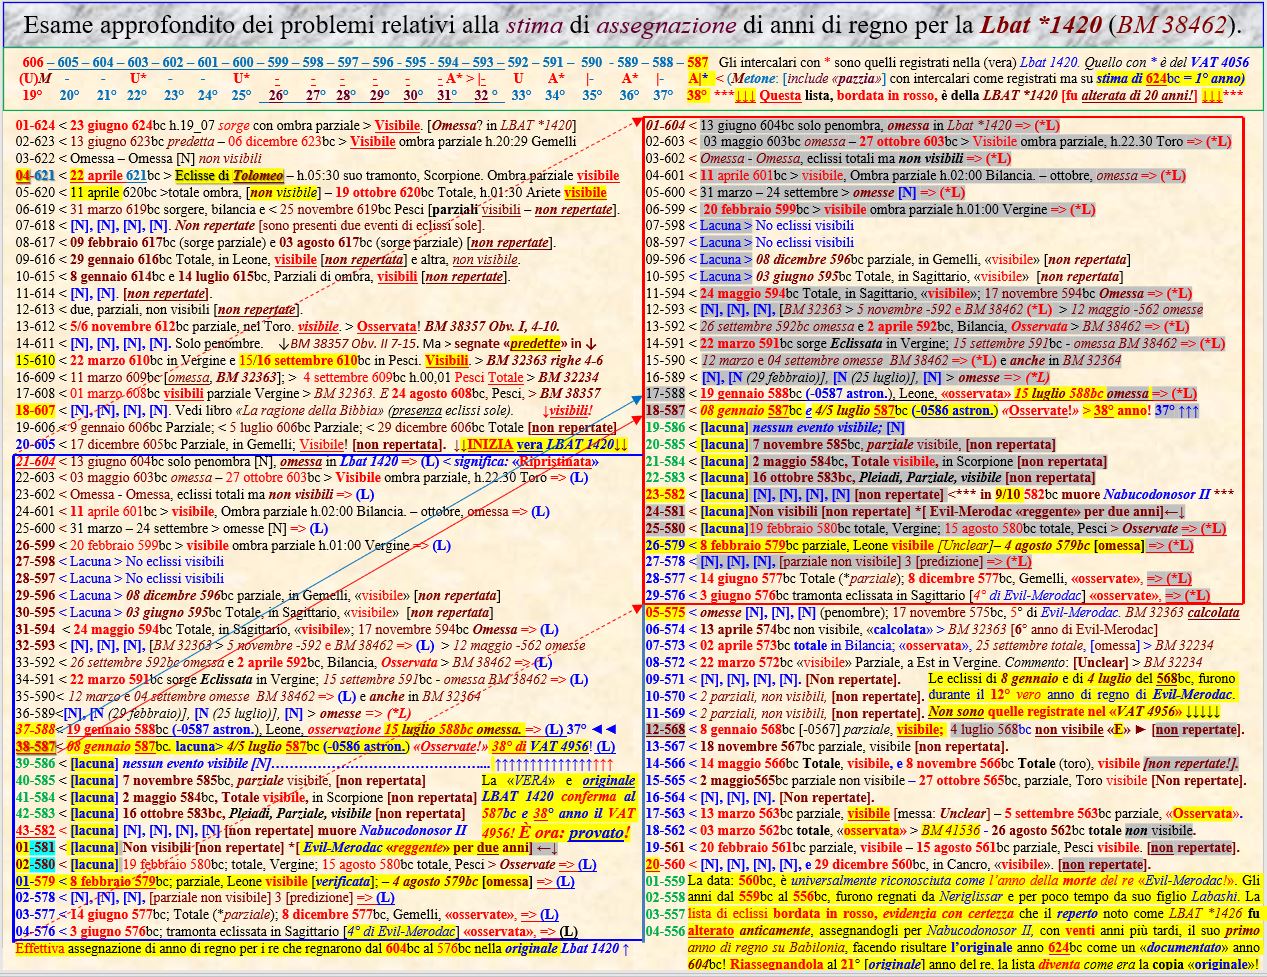Select year "606" in the top year strip
The image size is (1267, 977).
(x=33, y=62)
